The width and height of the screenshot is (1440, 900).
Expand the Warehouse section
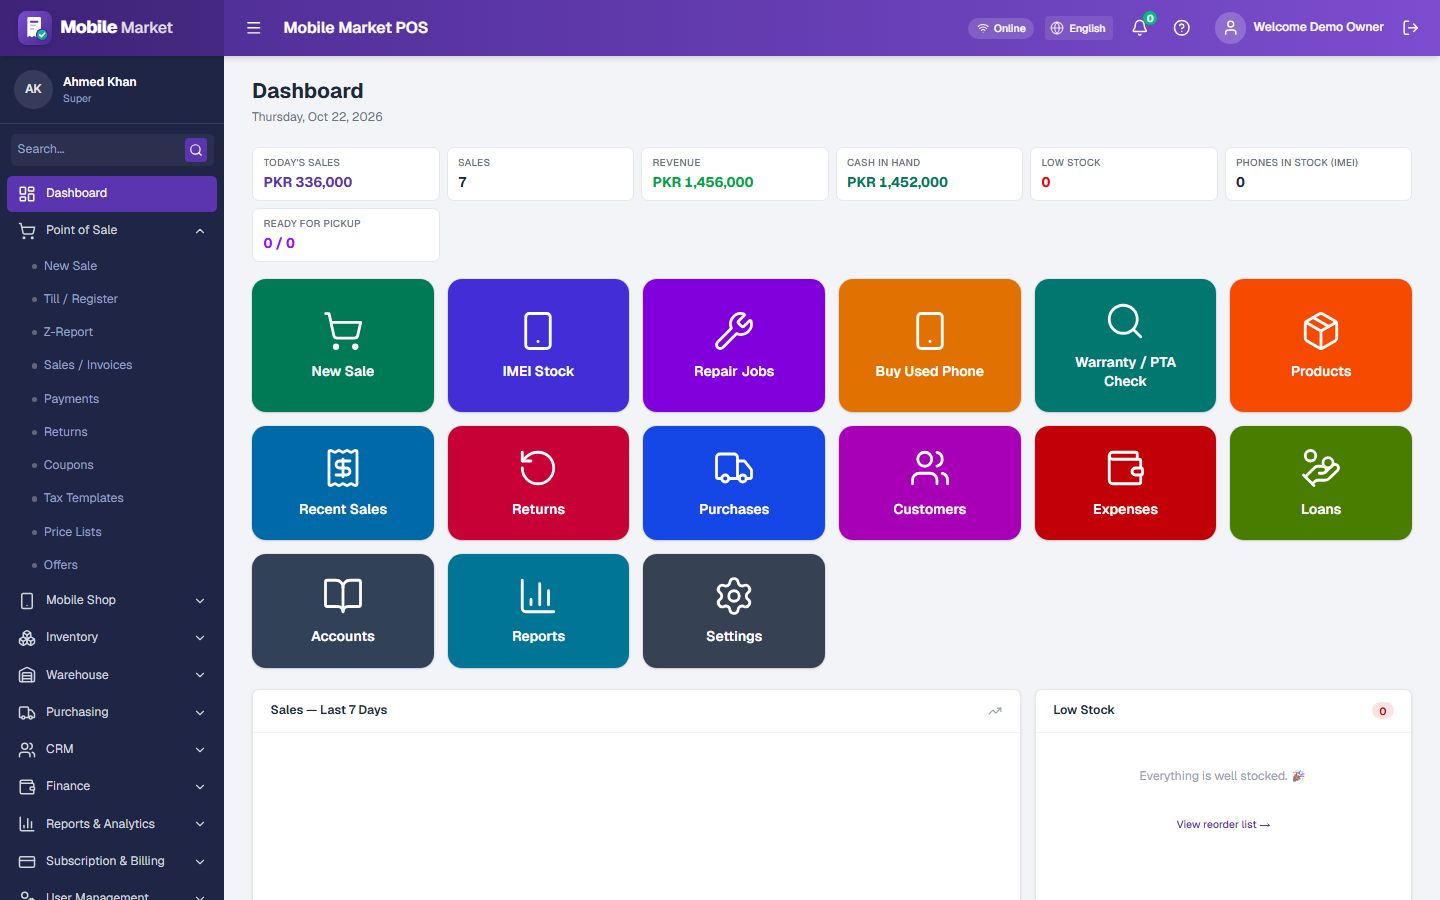(112, 675)
